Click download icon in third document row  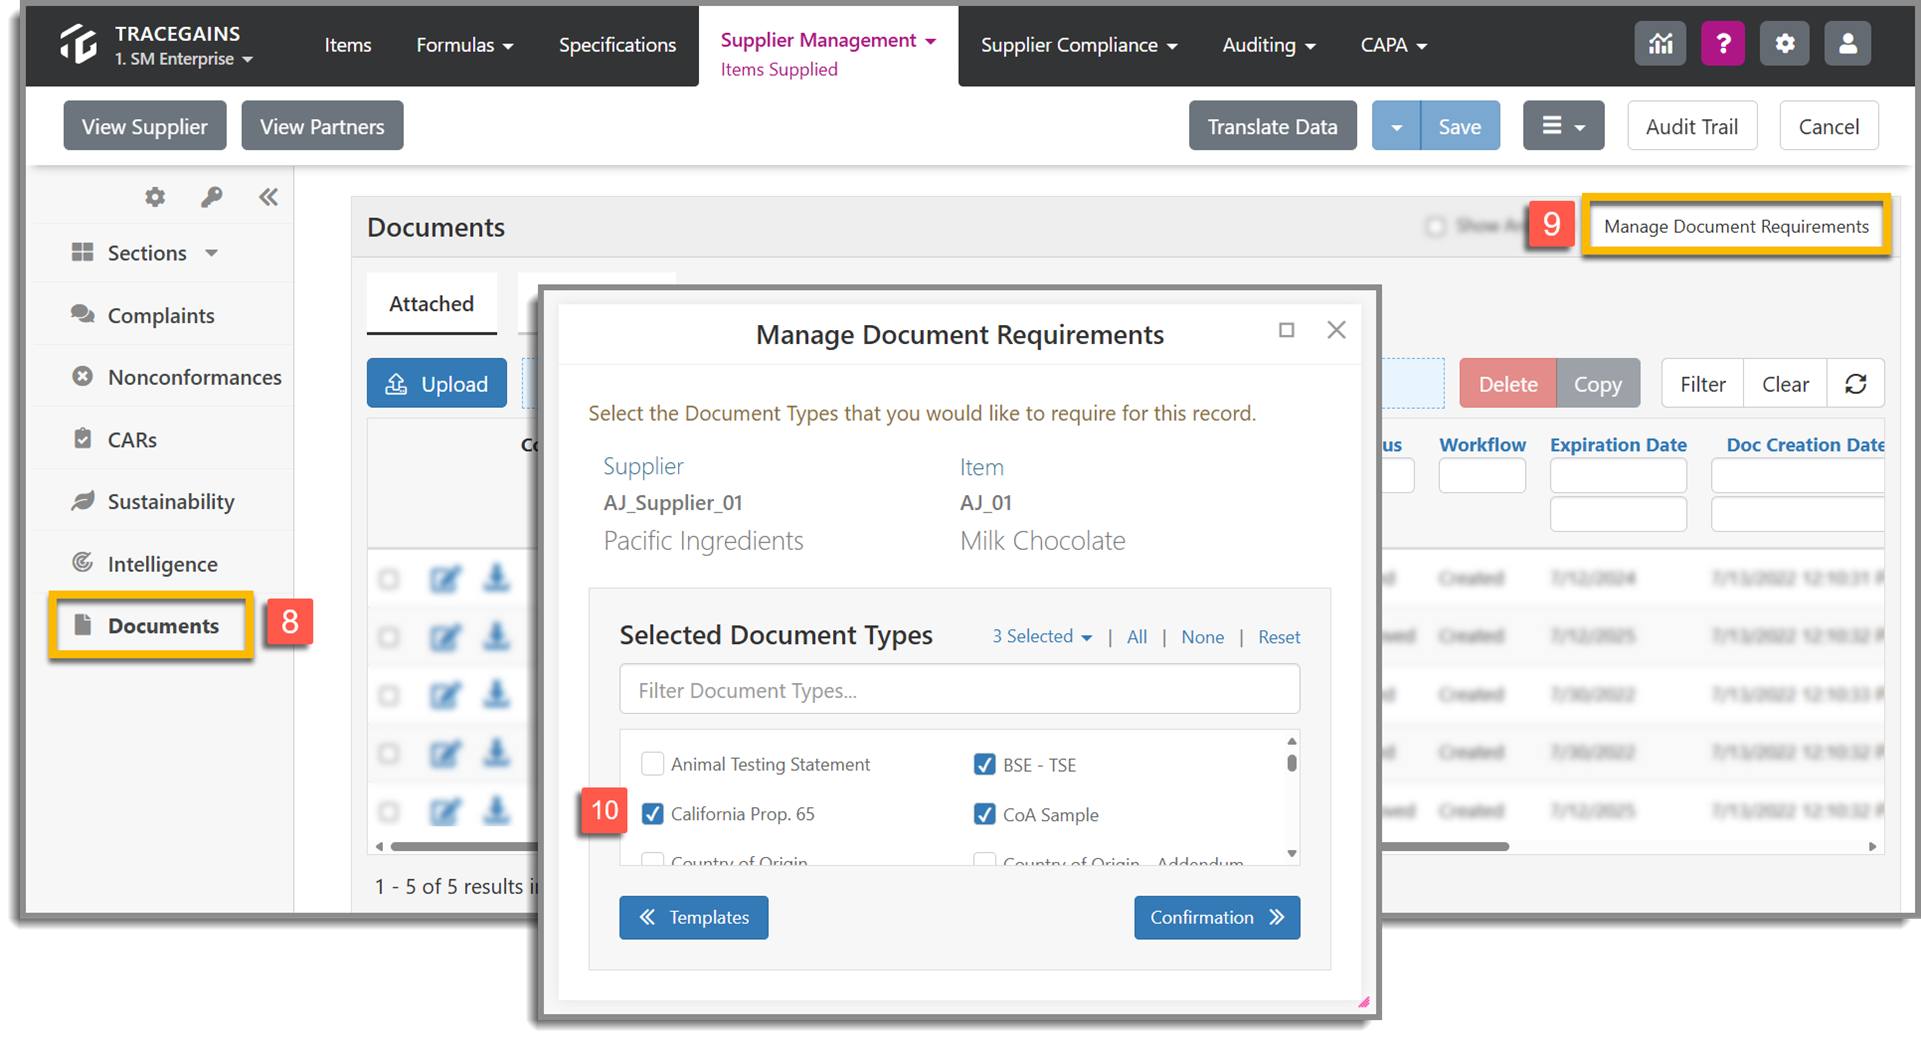point(496,694)
